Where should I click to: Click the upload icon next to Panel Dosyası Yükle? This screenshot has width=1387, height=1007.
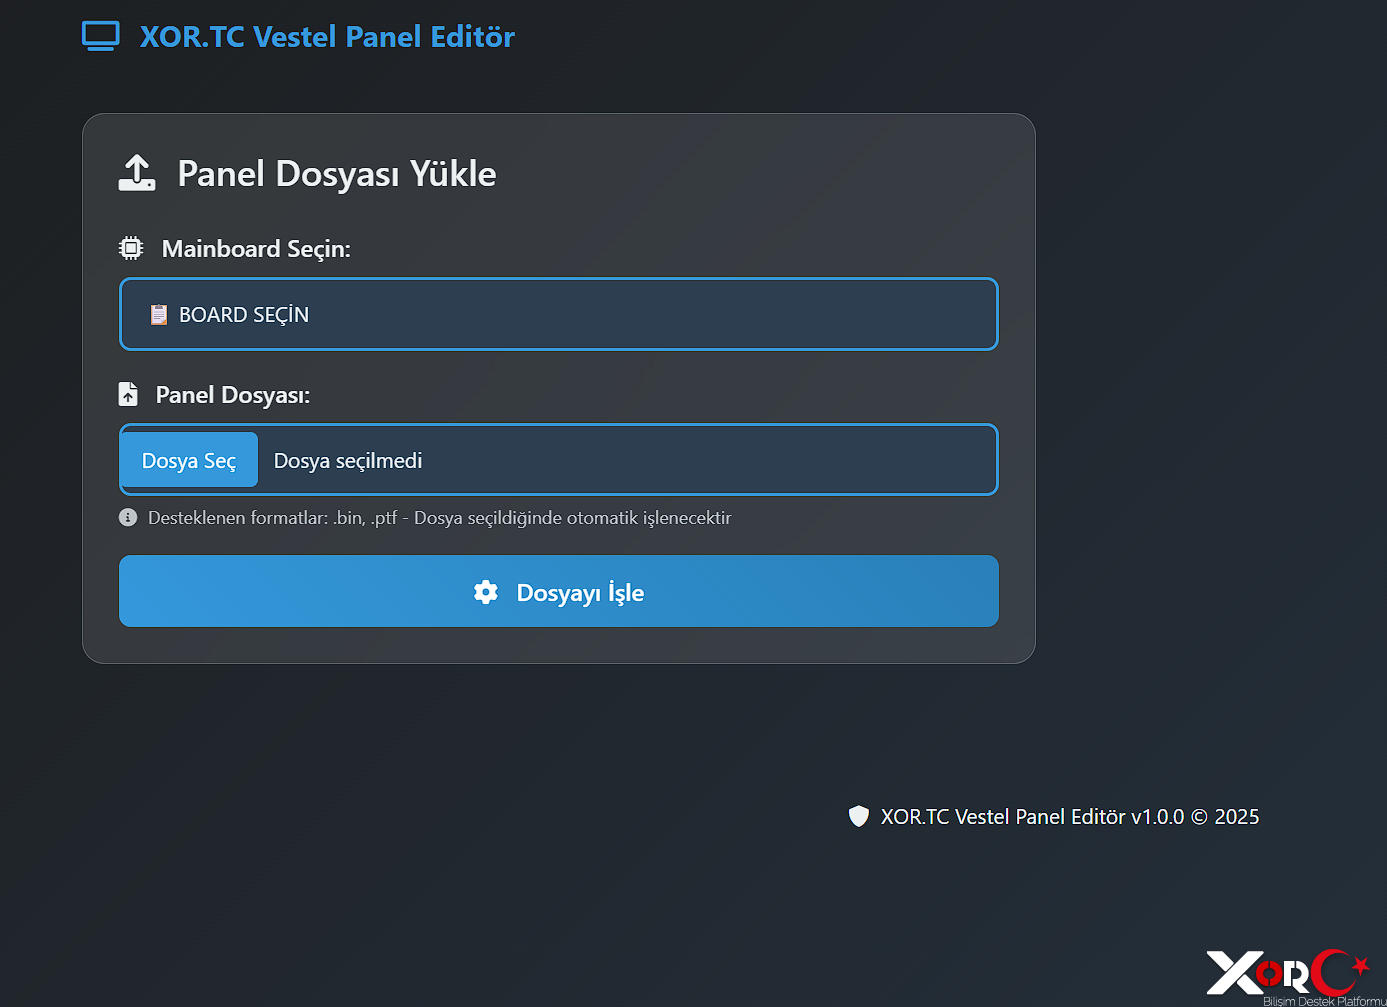click(x=137, y=172)
